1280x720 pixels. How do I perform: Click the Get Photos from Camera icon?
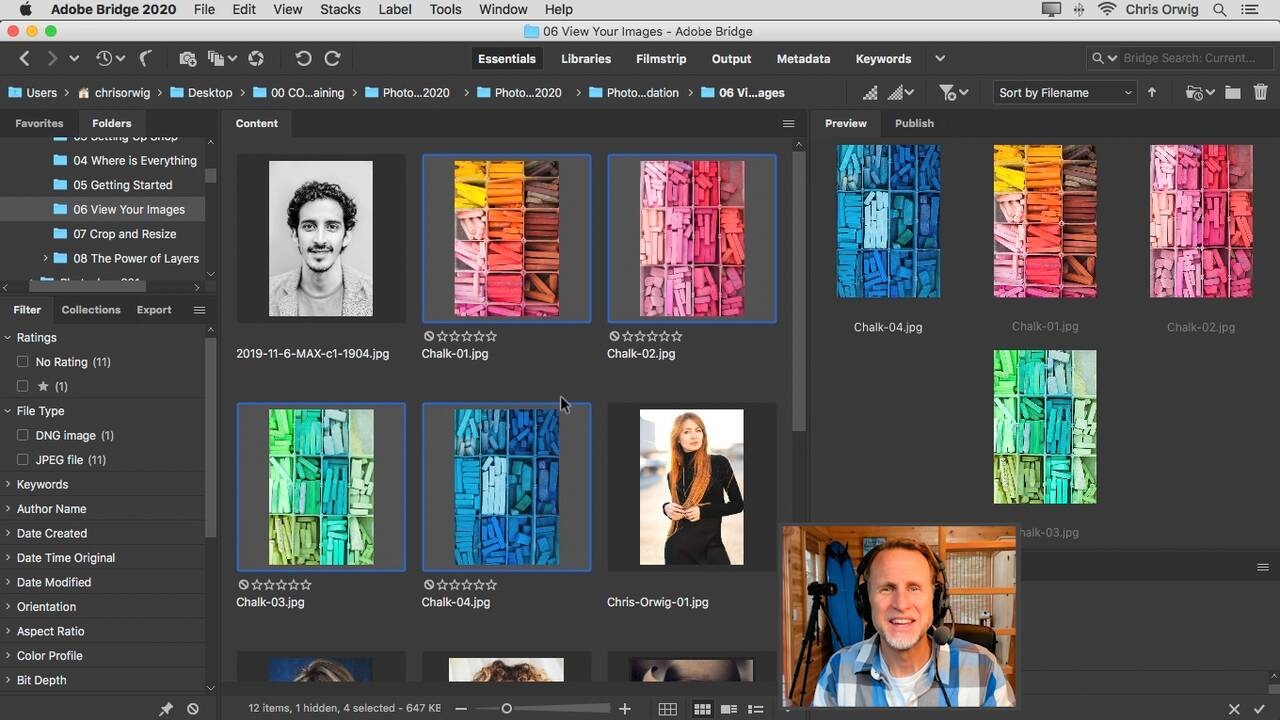point(187,59)
